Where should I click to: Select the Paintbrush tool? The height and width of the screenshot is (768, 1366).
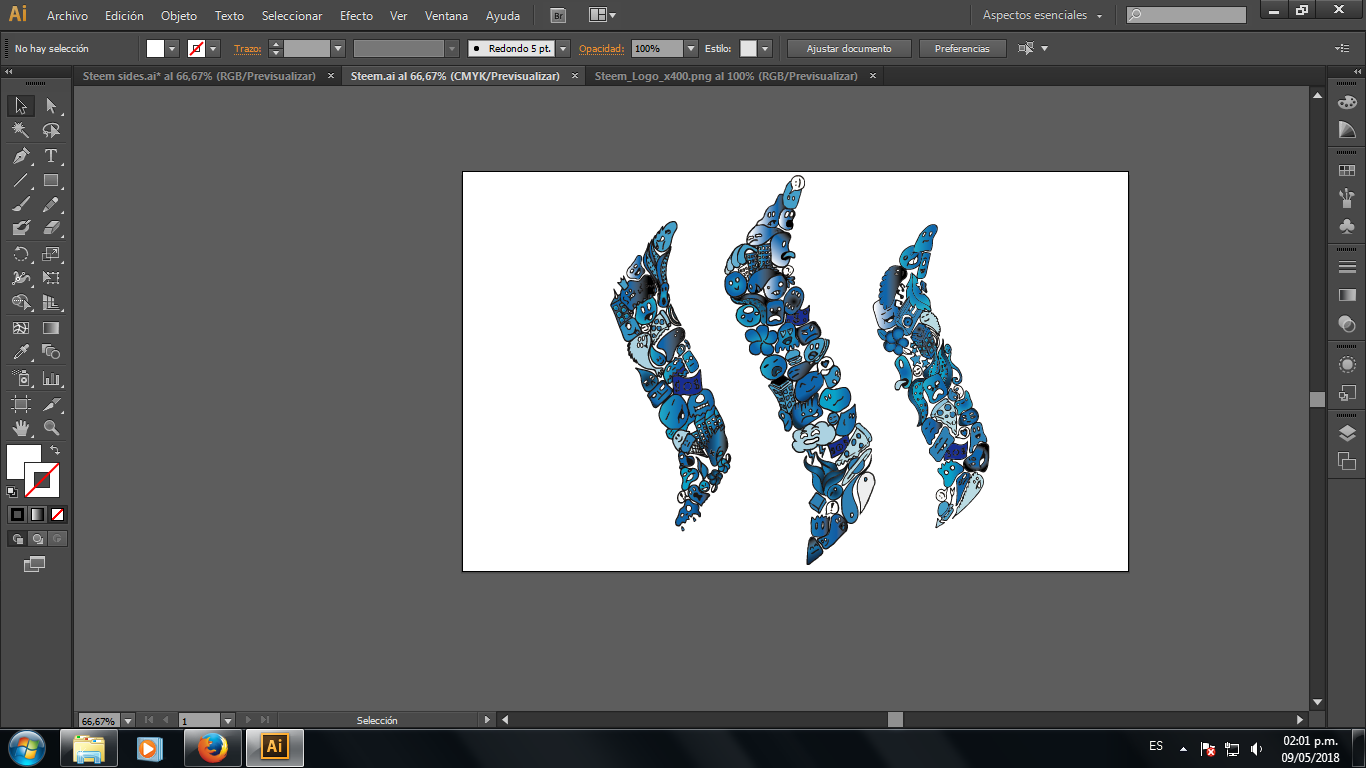(x=20, y=205)
